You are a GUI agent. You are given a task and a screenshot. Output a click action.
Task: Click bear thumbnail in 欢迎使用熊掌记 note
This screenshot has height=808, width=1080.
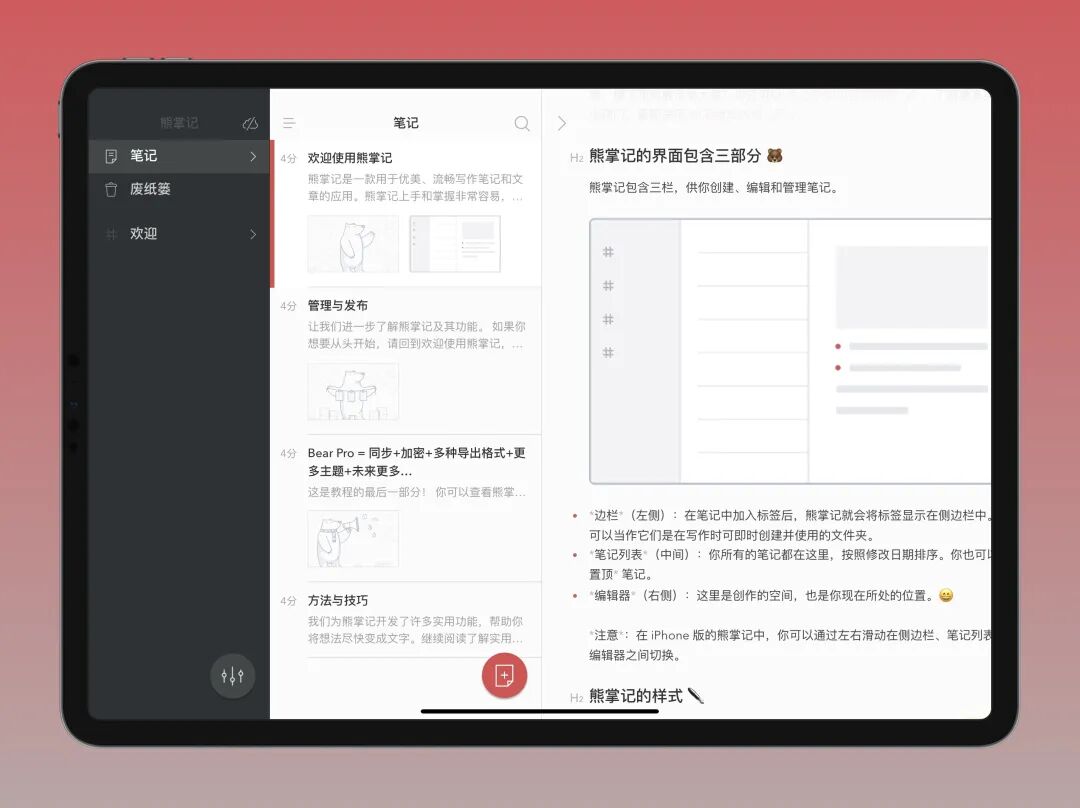coord(353,244)
